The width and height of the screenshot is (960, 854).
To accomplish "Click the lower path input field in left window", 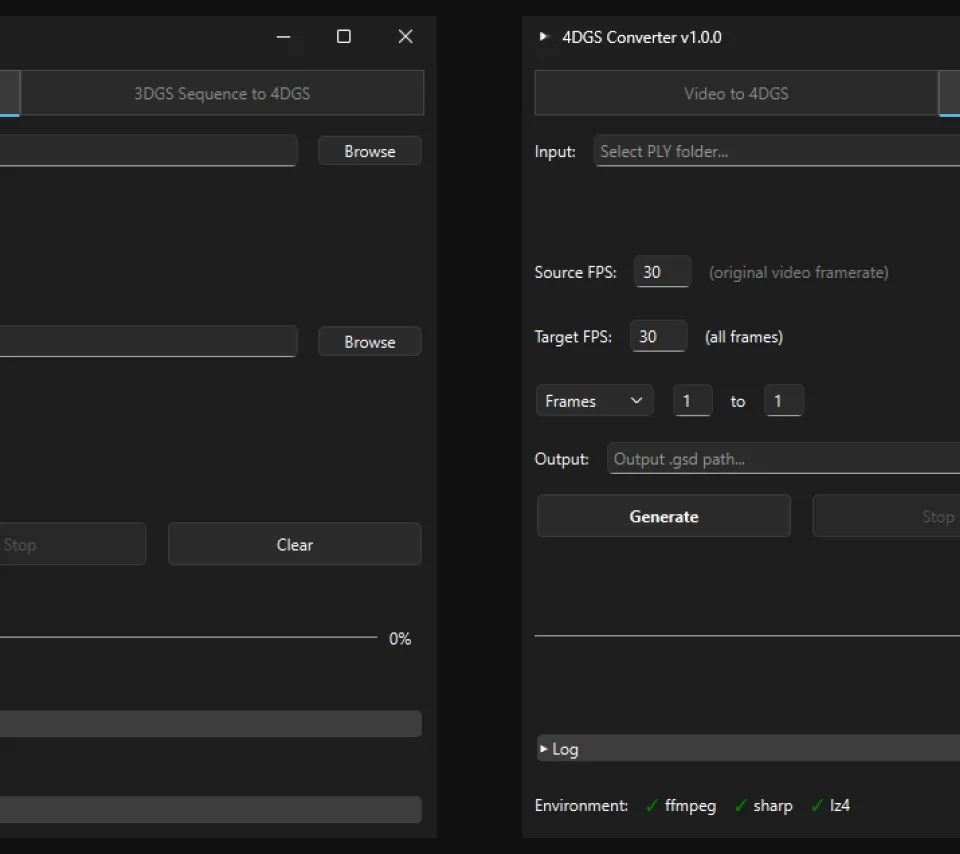I will coord(149,341).
